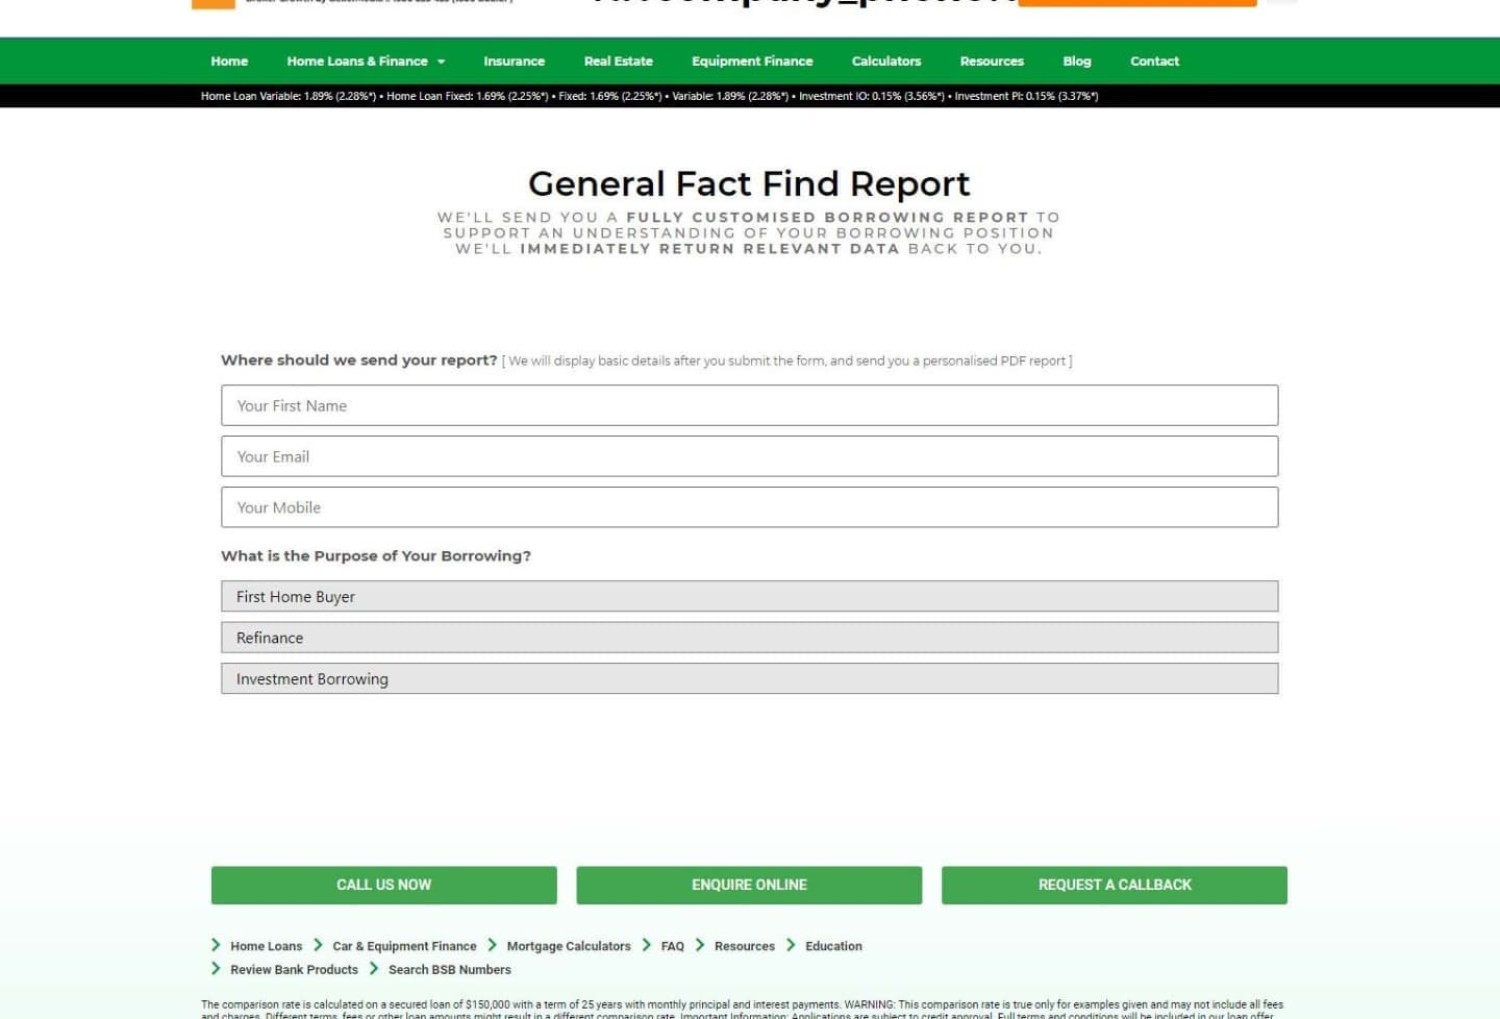Select the Your Mobile input box

(x=749, y=508)
